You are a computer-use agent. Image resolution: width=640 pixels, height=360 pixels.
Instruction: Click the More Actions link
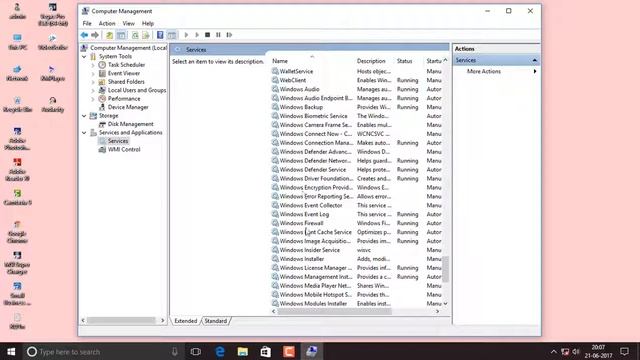click(483, 71)
